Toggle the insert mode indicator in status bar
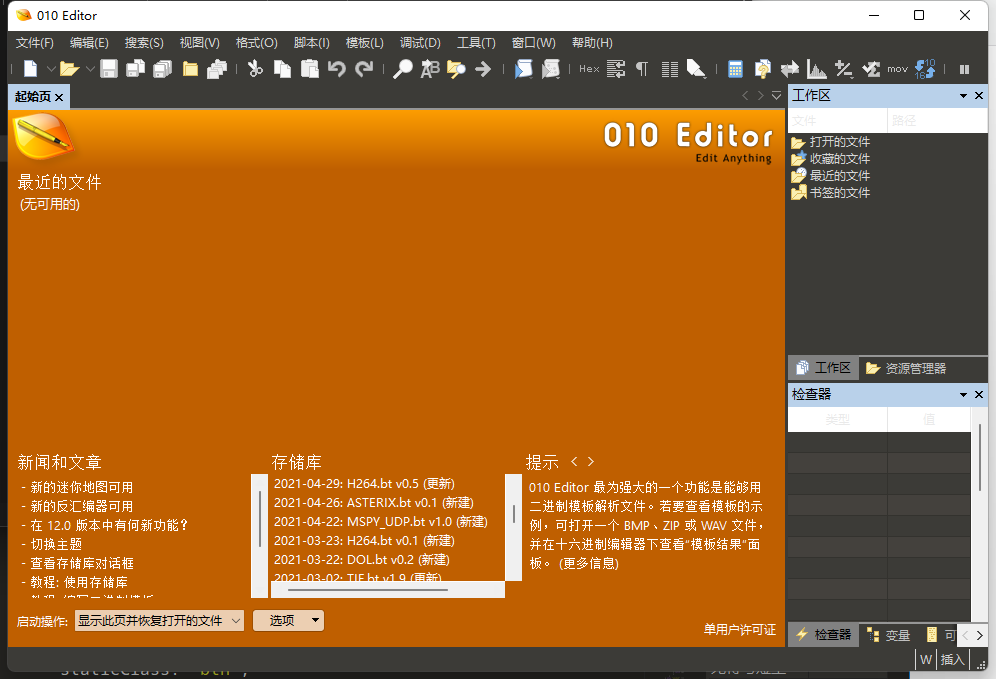 (x=952, y=660)
